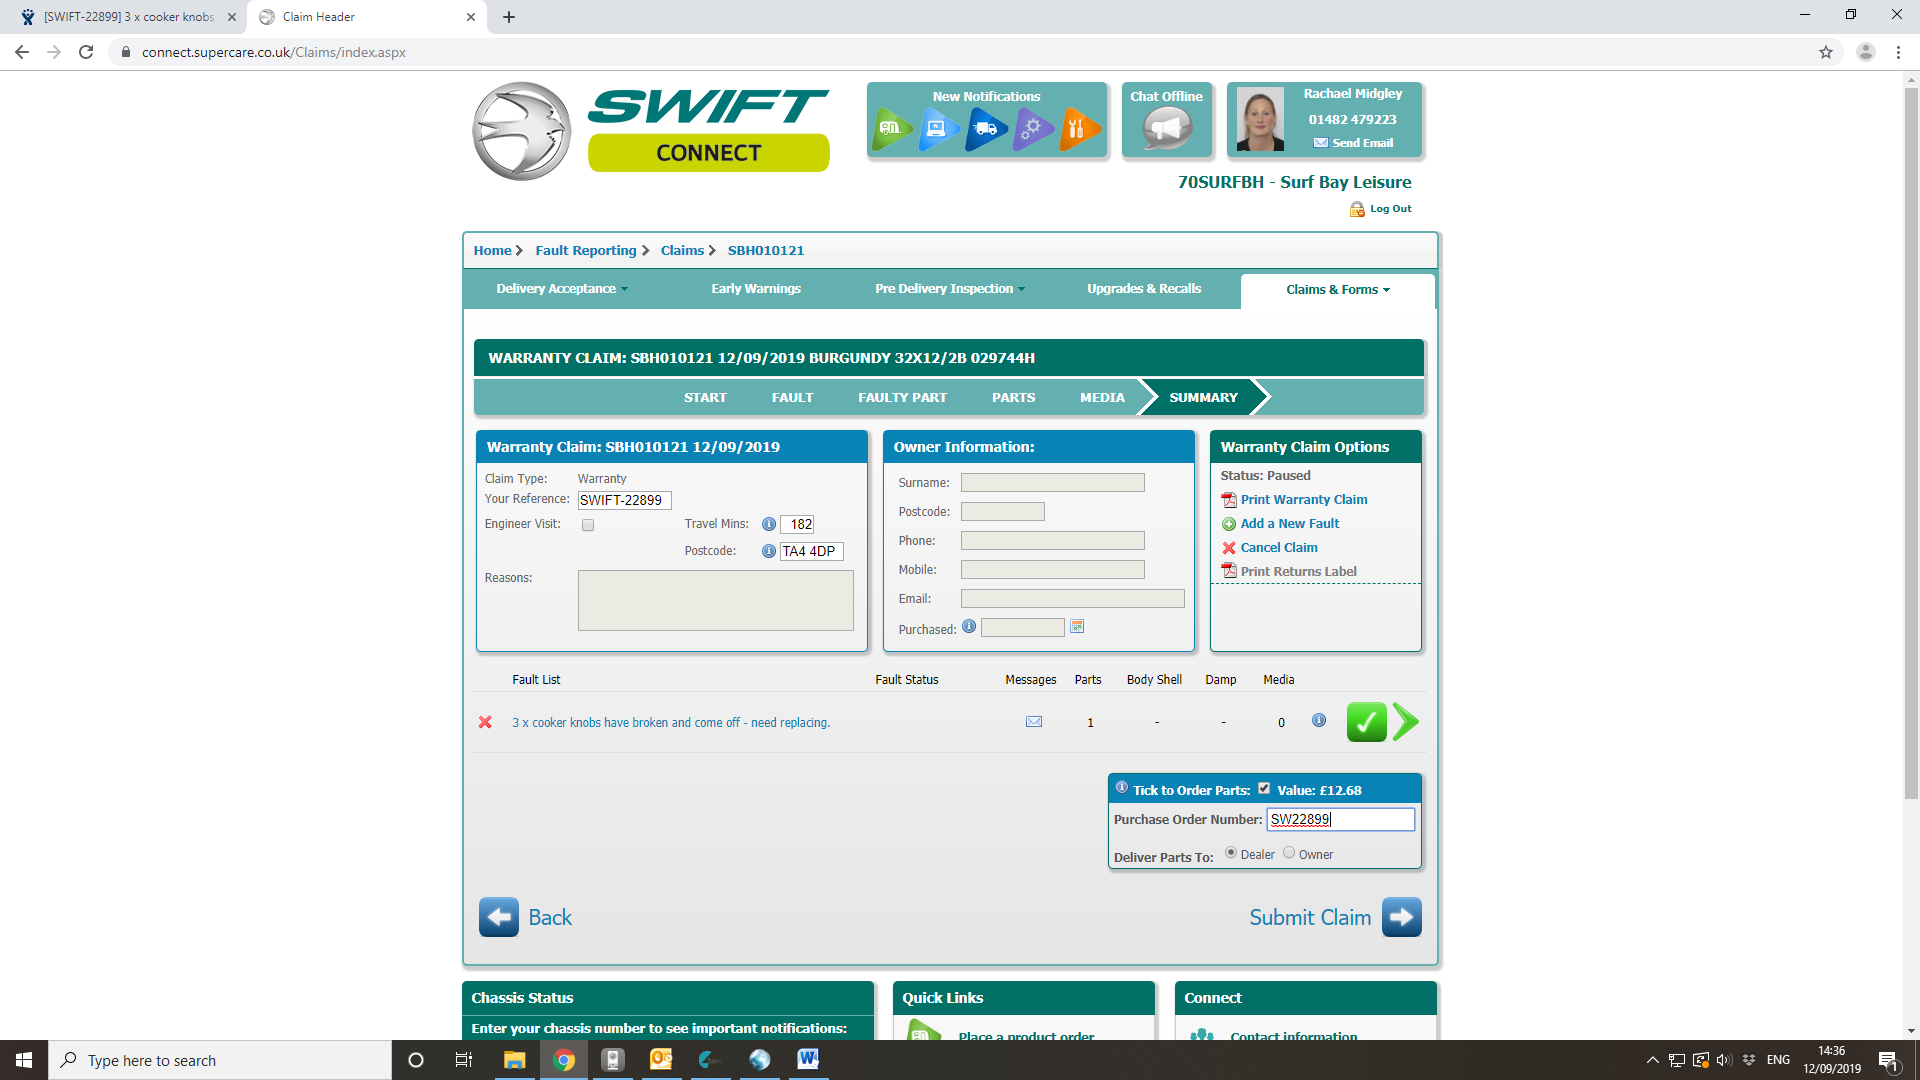Click the Print Warranty Claim link
The image size is (1920, 1080).
[1303, 499]
